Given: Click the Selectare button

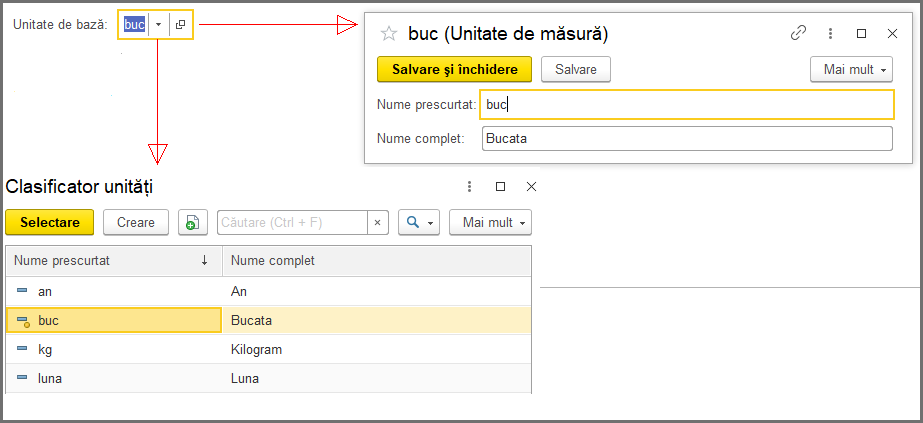Looking at the screenshot, I should point(49,222).
